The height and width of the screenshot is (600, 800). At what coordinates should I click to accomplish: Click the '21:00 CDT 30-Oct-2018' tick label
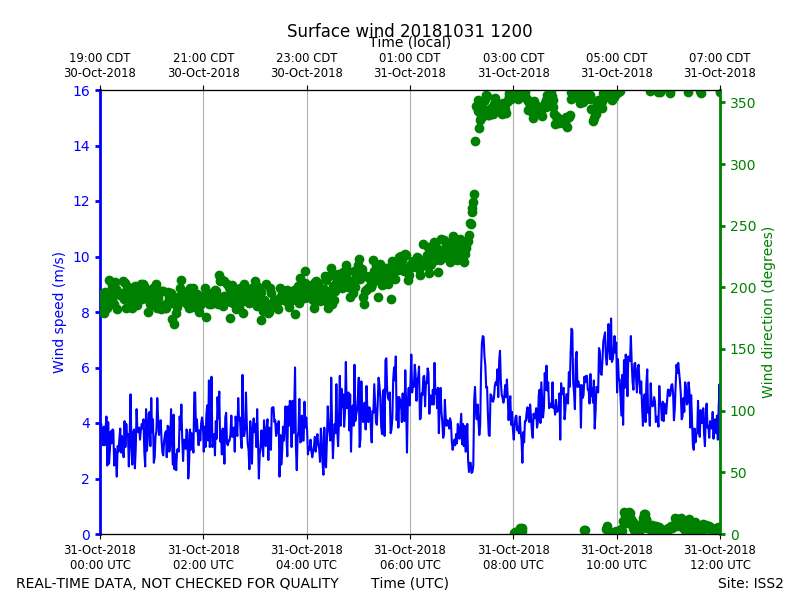coord(204,65)
